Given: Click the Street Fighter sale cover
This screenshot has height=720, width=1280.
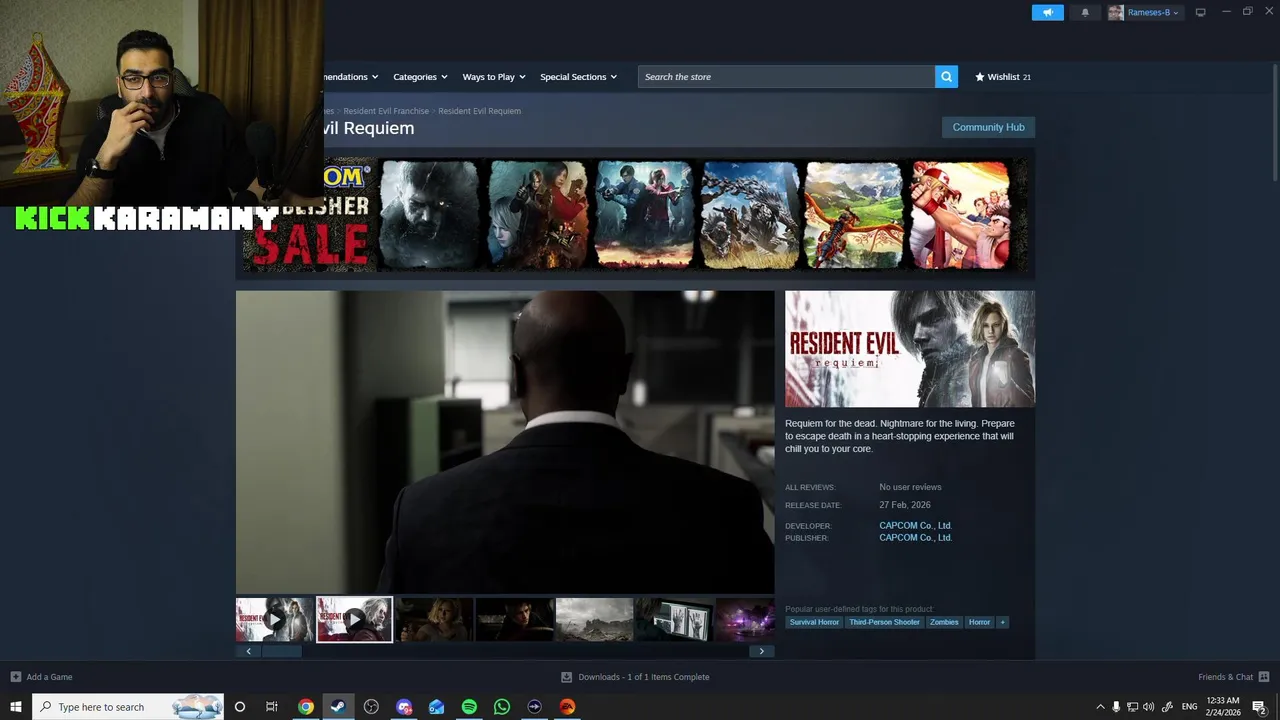Looking at the screenshot, I should (x=961, y=215).
